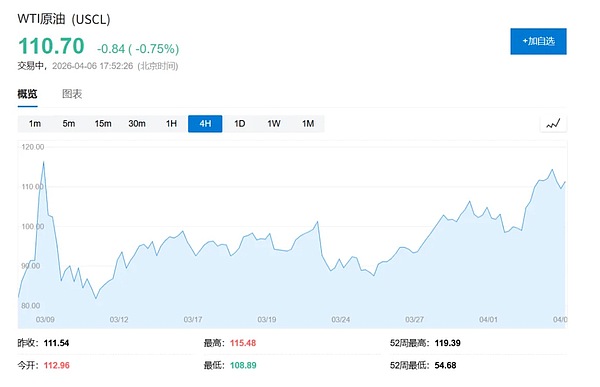Screen dimensions: 600x387
Task: Click the 03/19 date axis label
Action: 267,319
